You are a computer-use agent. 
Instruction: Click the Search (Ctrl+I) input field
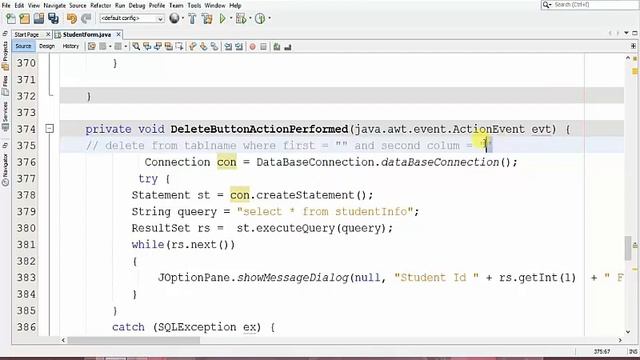click(x=595, y=4)
